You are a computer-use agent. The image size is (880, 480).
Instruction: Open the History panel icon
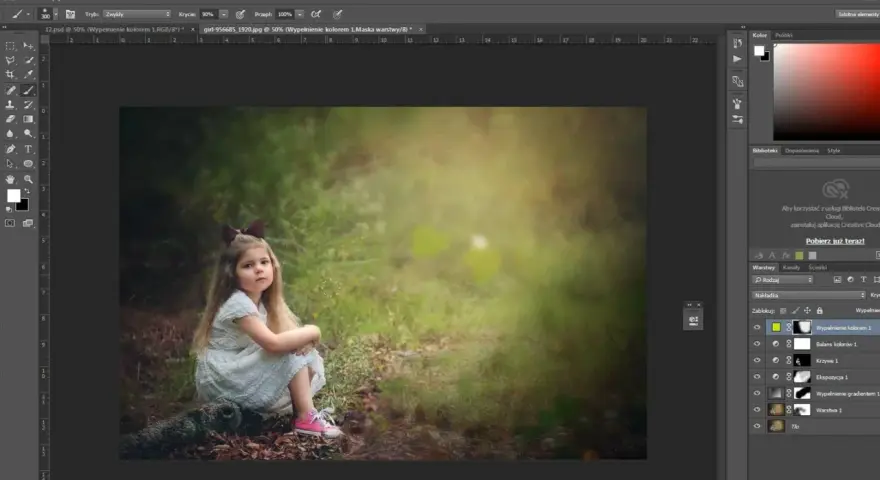(x=737, y=43)
